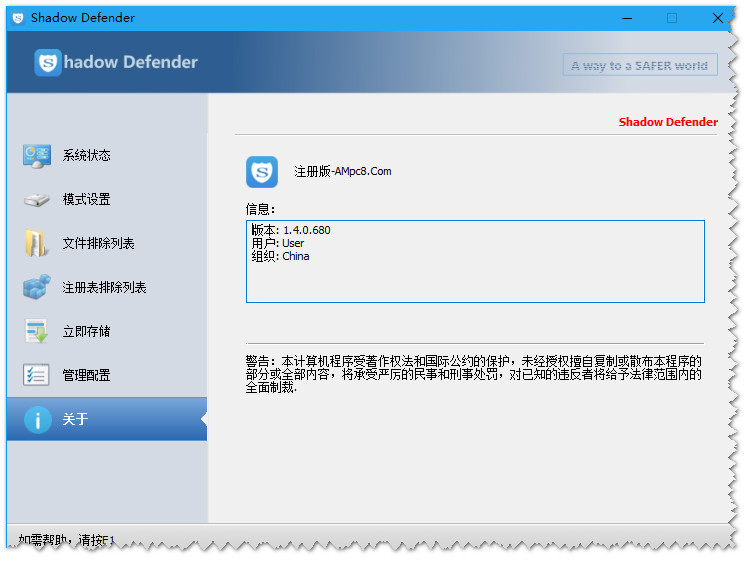The width and height of the screenshot is (750, 562).
Task: Click the shield icon beside 注册版 text
Action: (262, 172)
